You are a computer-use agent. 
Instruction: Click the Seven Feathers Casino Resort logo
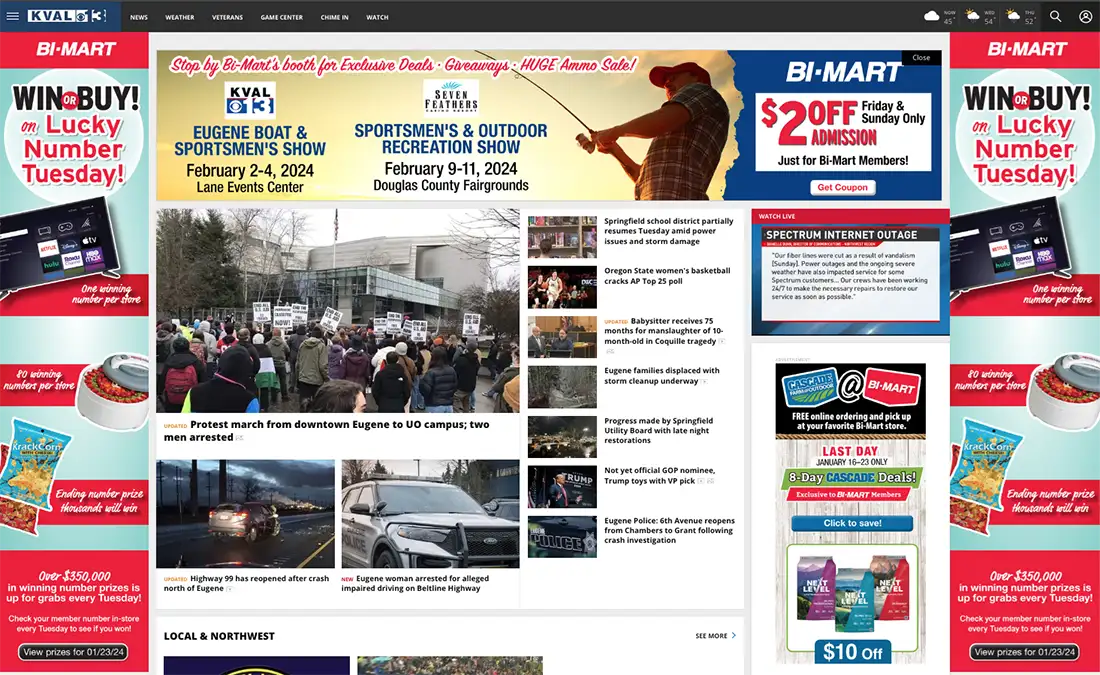click(451, 98)
